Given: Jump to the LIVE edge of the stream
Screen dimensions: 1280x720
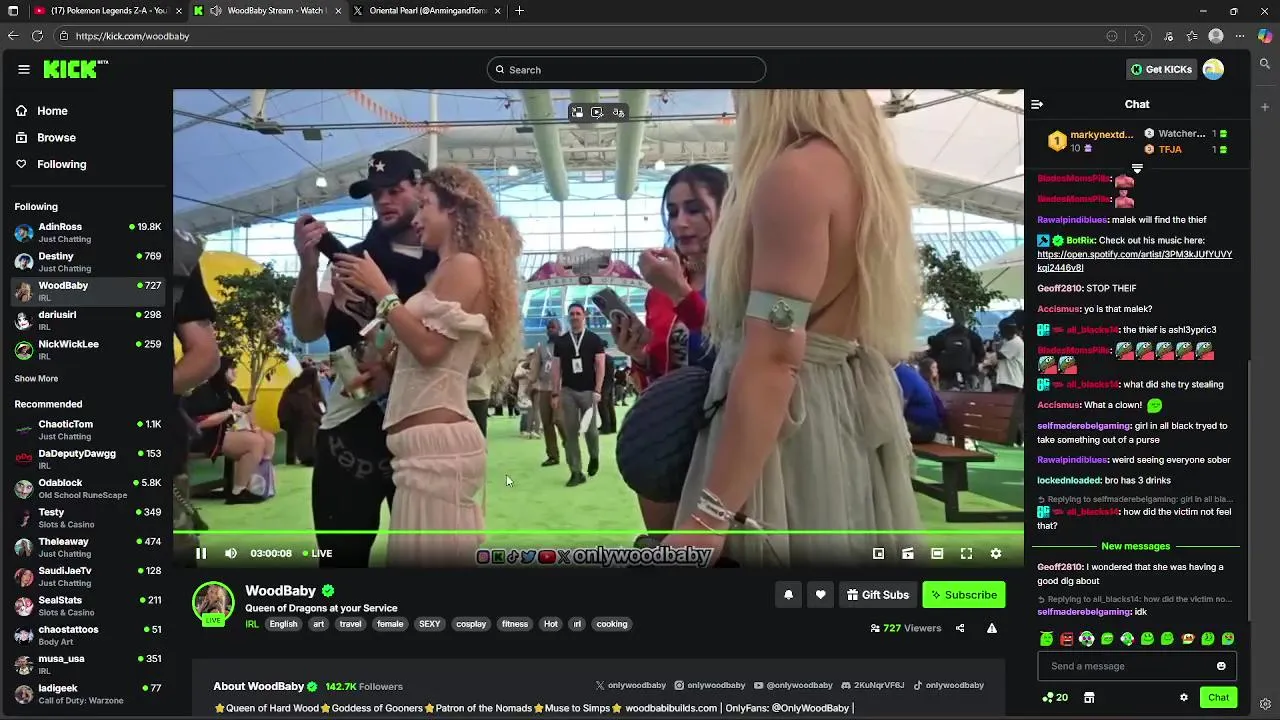Looking at the screenshot, I should [318, 553].
